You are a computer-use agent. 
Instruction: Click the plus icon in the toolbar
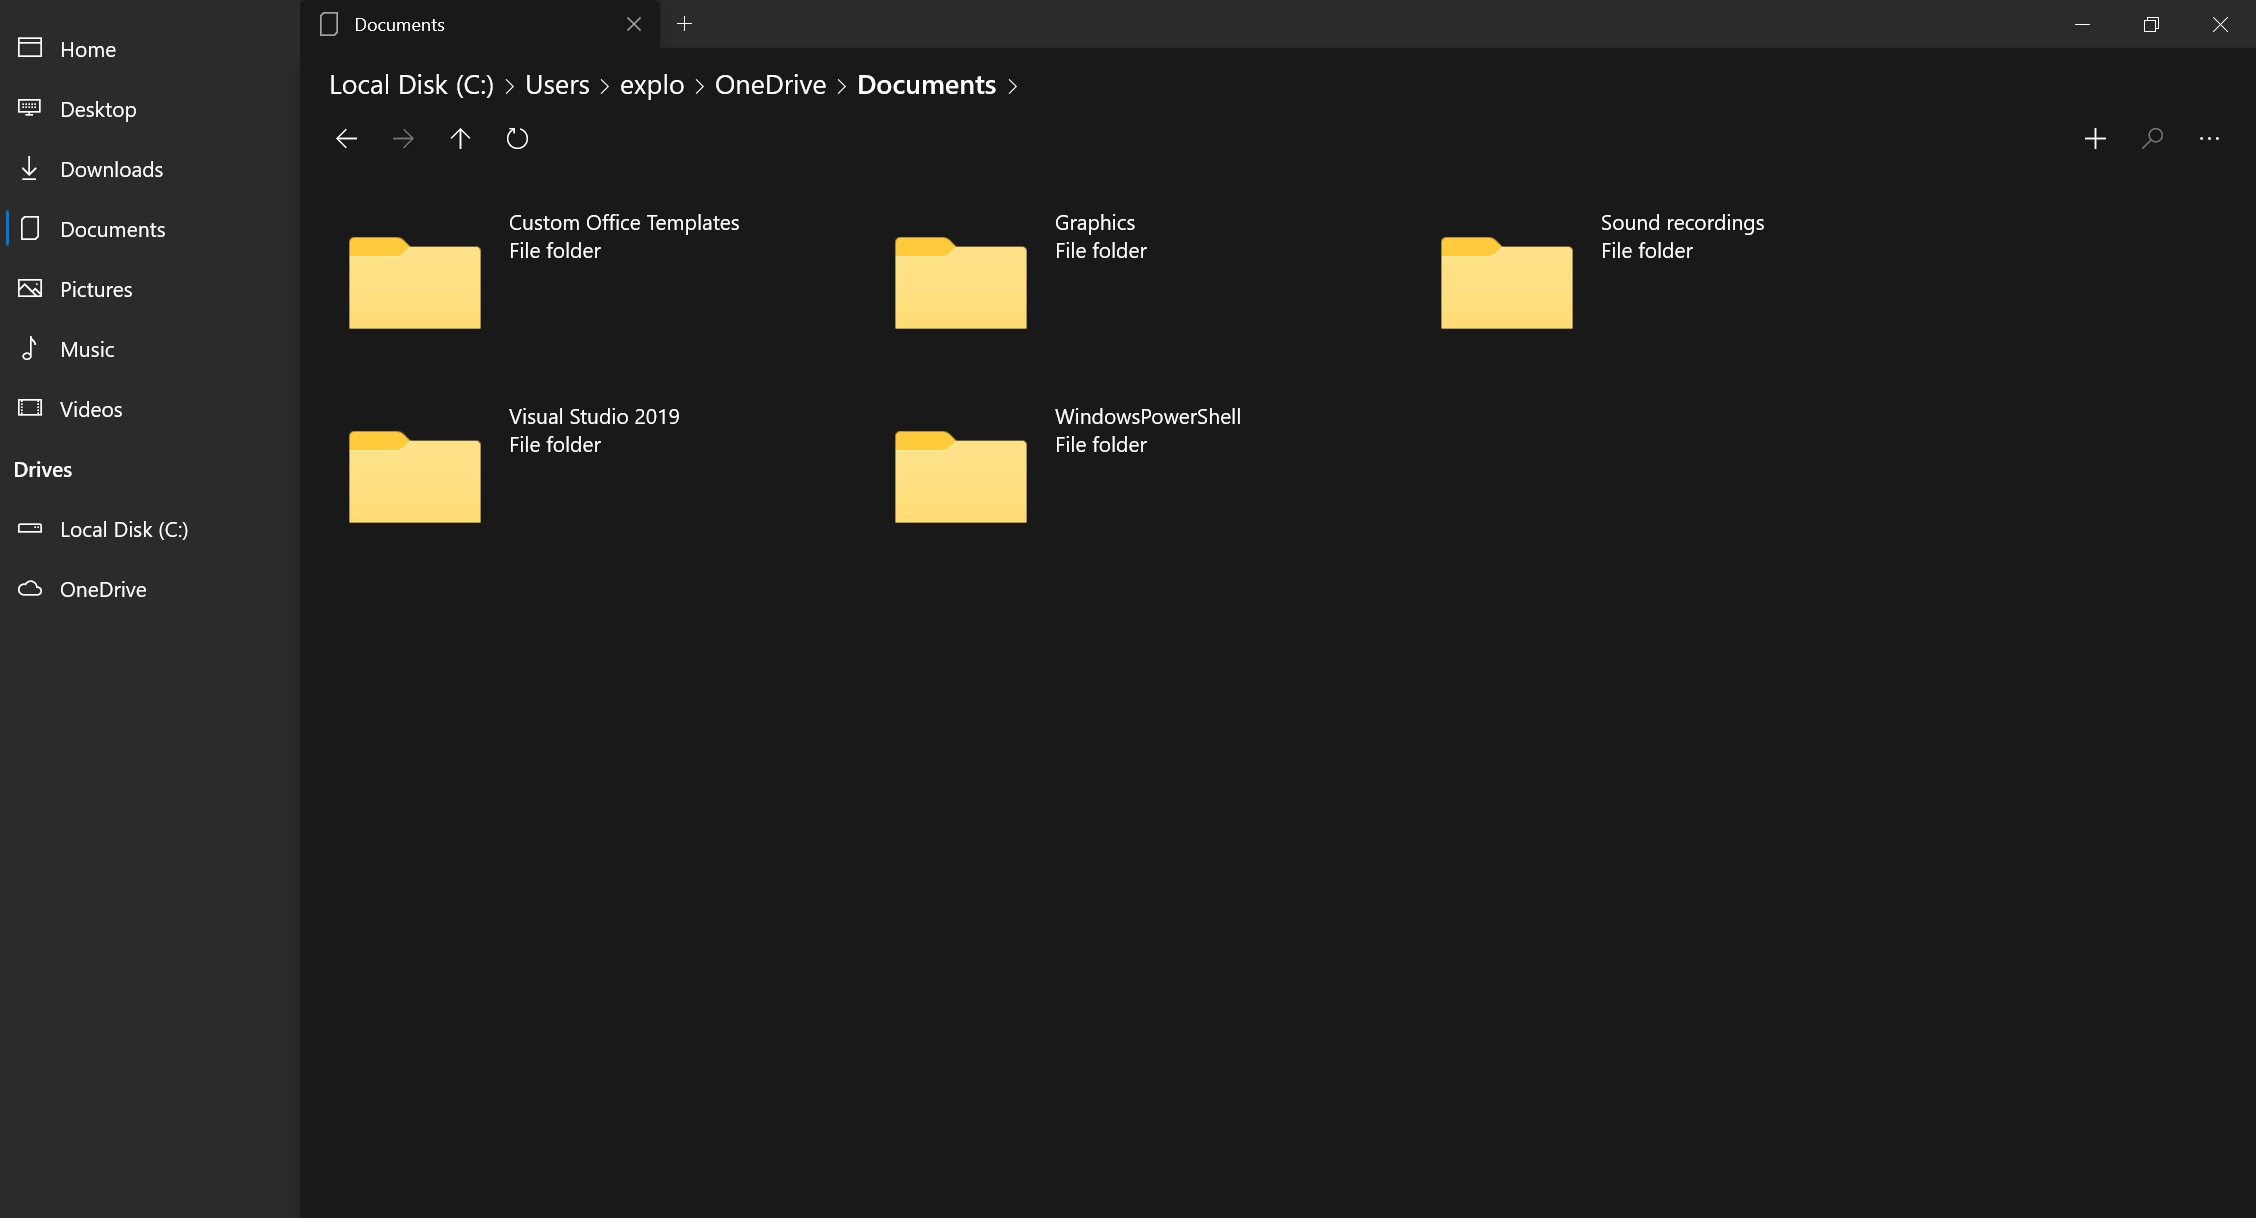(2095, 138)
